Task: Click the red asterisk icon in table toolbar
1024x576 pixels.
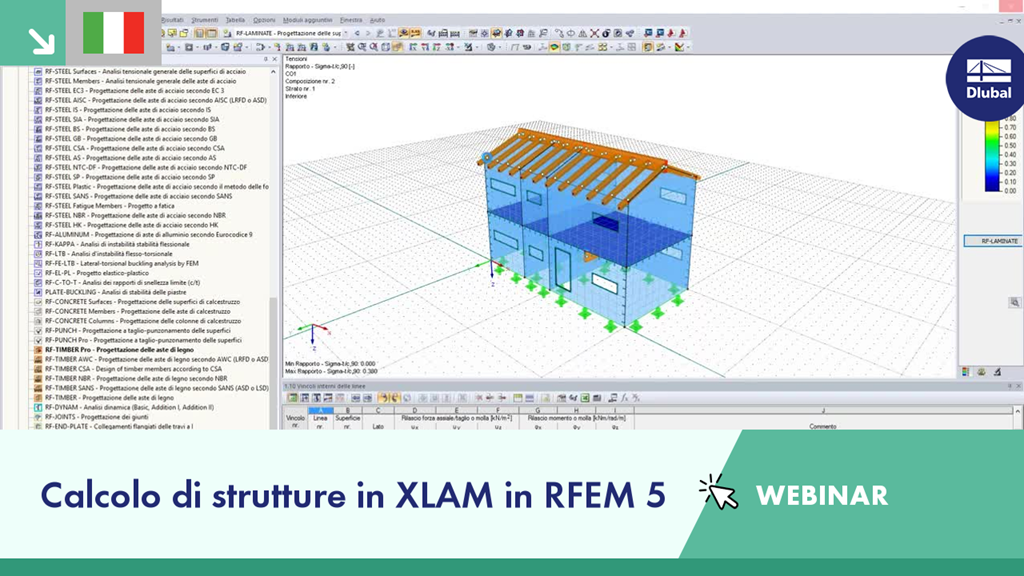Action: [479, 398]
